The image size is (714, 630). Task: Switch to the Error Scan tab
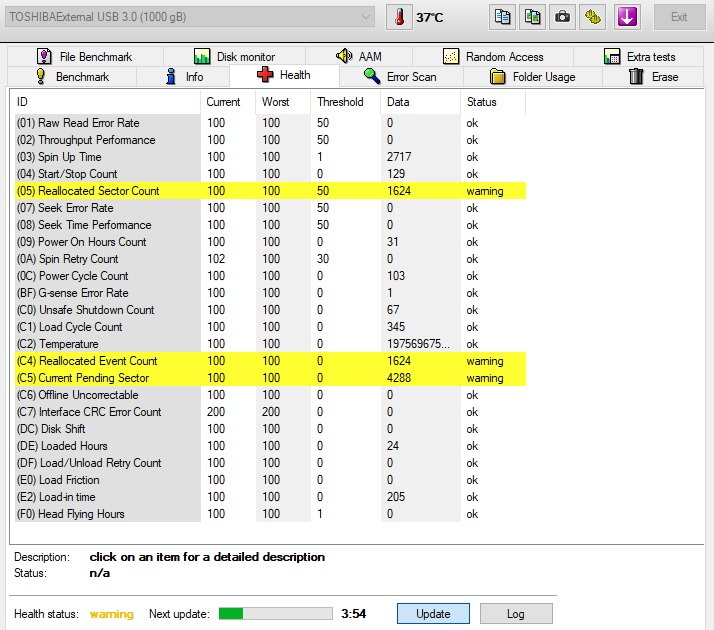pyautogui.click(x=401, y=76)
